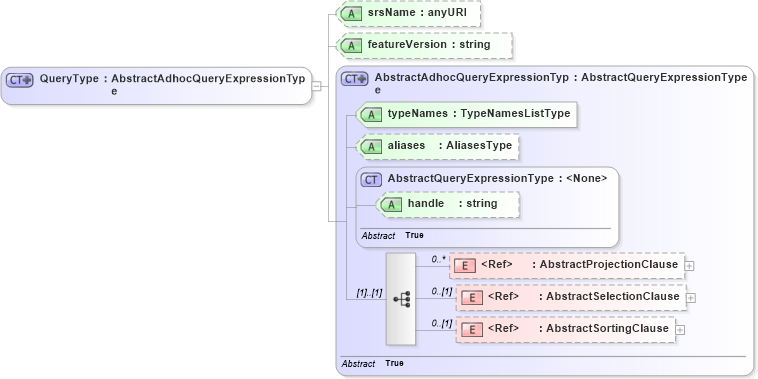Screen dimensions: 758x379
Task: Expand the AbstractSortingClause element
Action: (x=680, y=330)
